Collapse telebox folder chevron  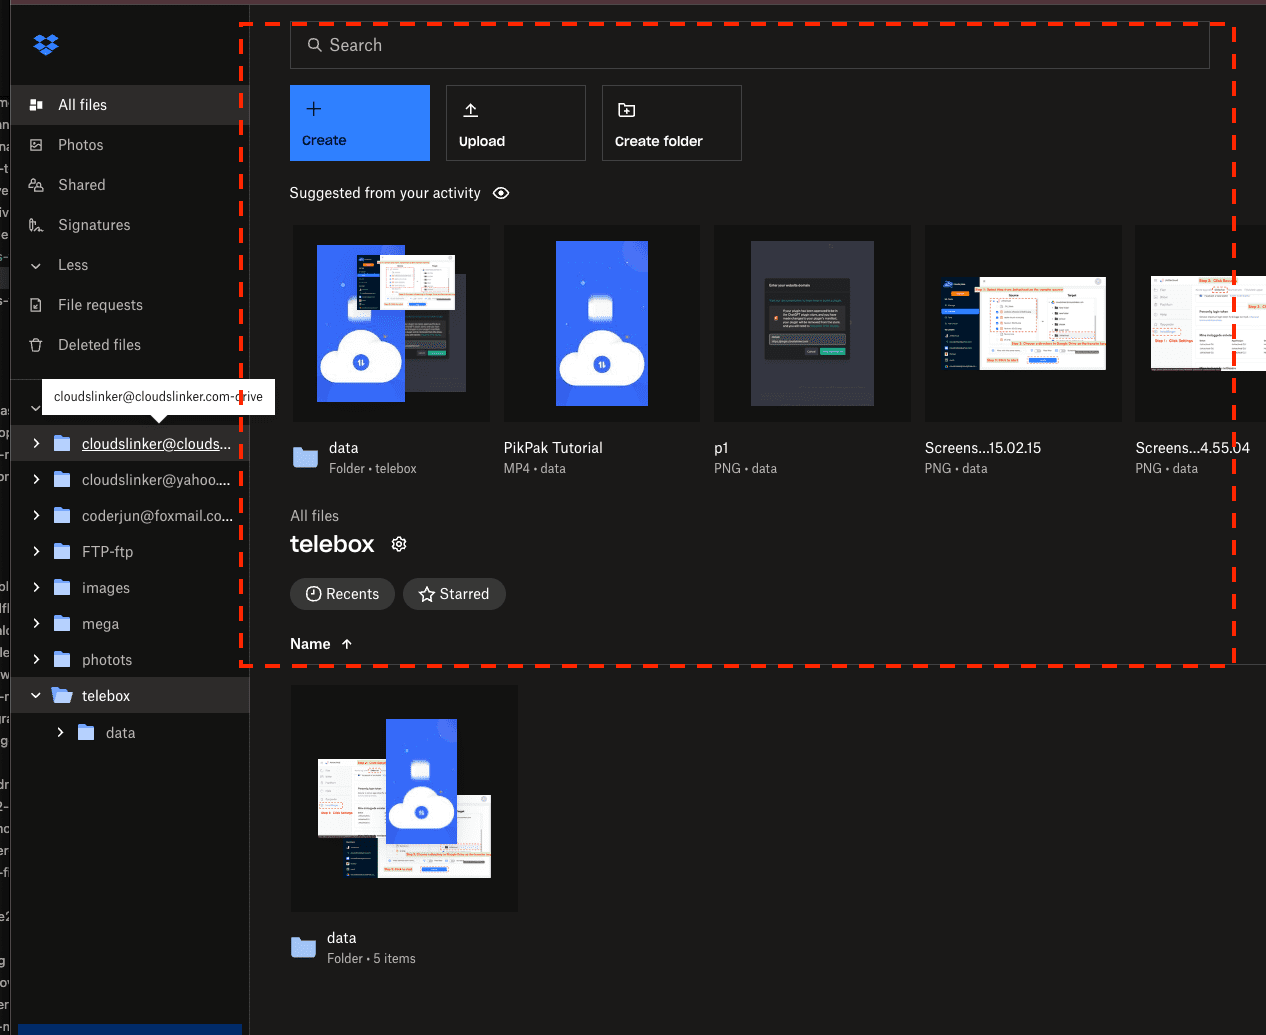coord(36,696)
